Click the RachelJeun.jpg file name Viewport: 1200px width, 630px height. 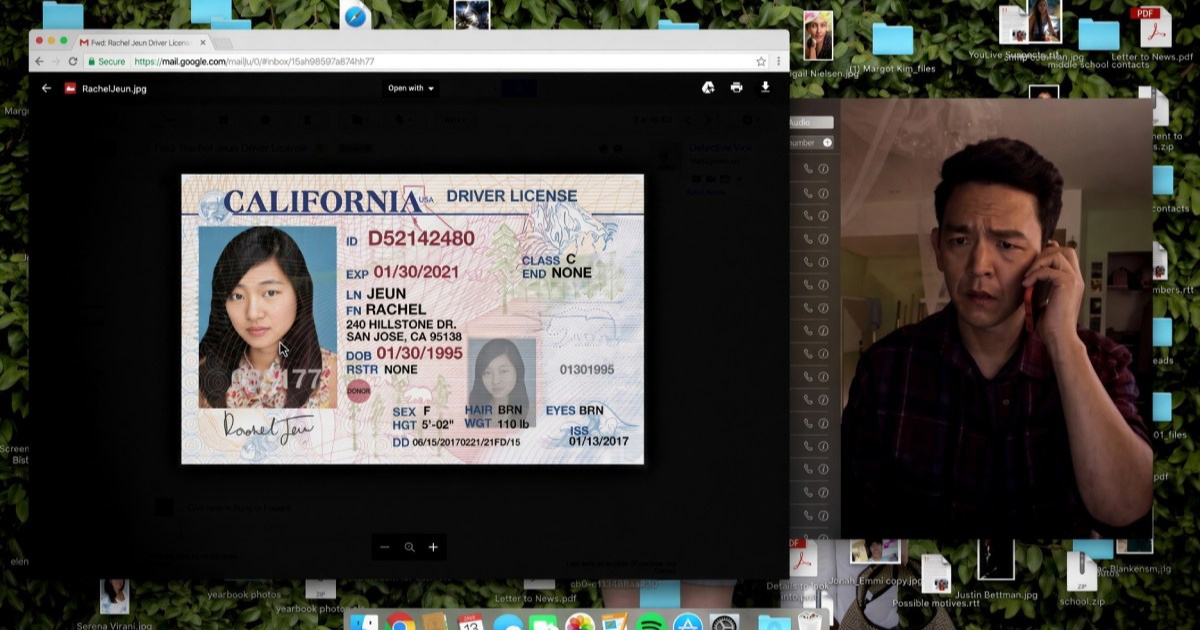point(114,88)
